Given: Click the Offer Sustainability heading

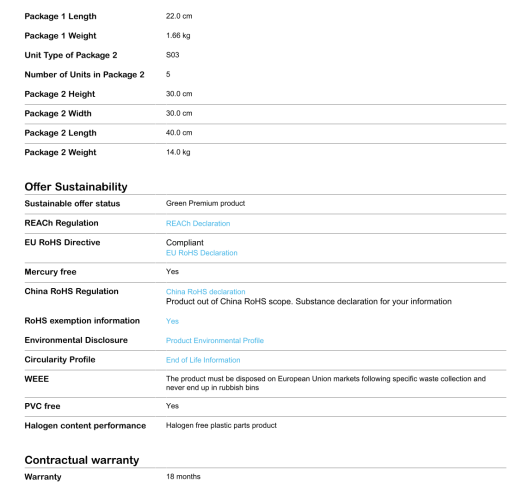Looking at the screenshot, I should tap(76, 187).
